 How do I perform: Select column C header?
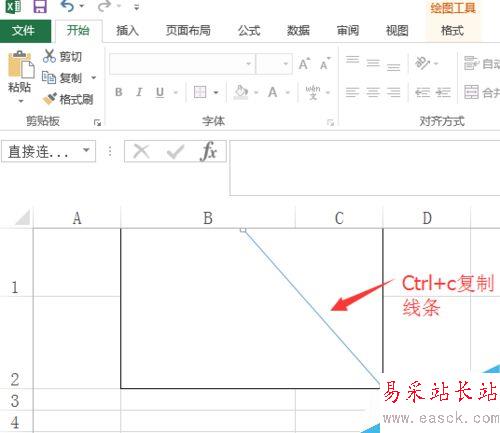pyautogui.click(x=339, y=218)
